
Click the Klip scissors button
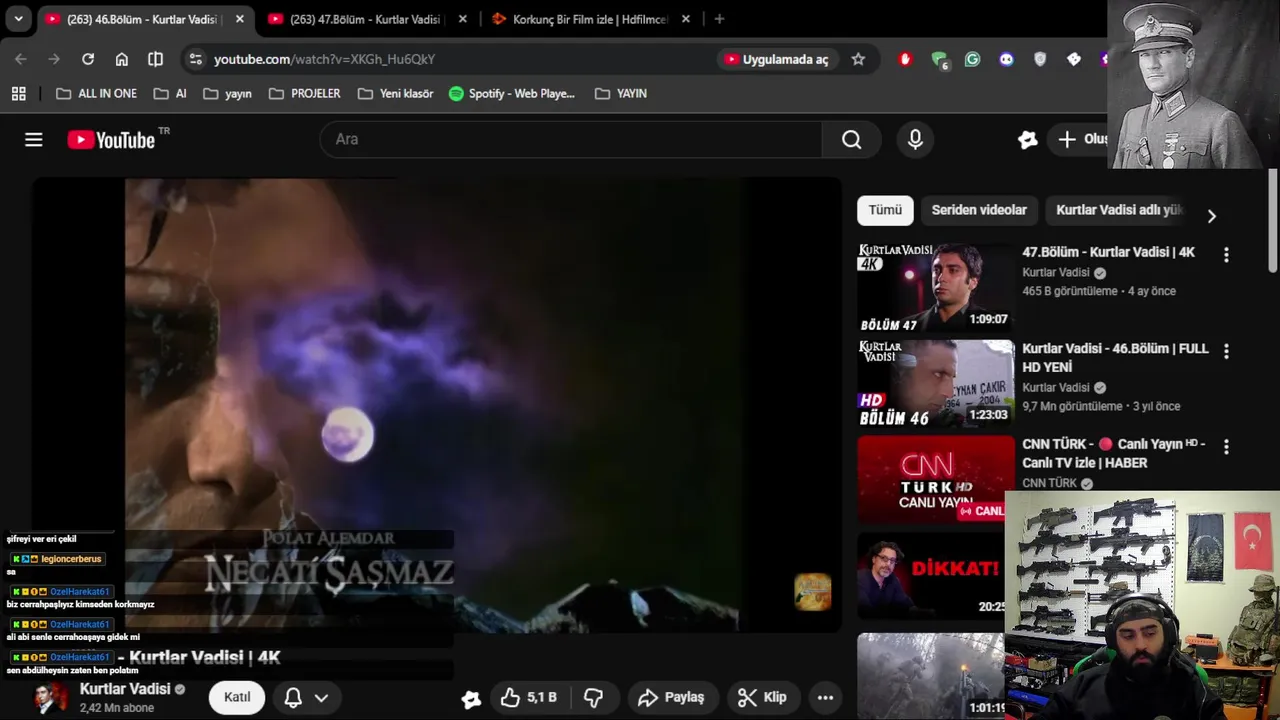[x=763, y=697]
